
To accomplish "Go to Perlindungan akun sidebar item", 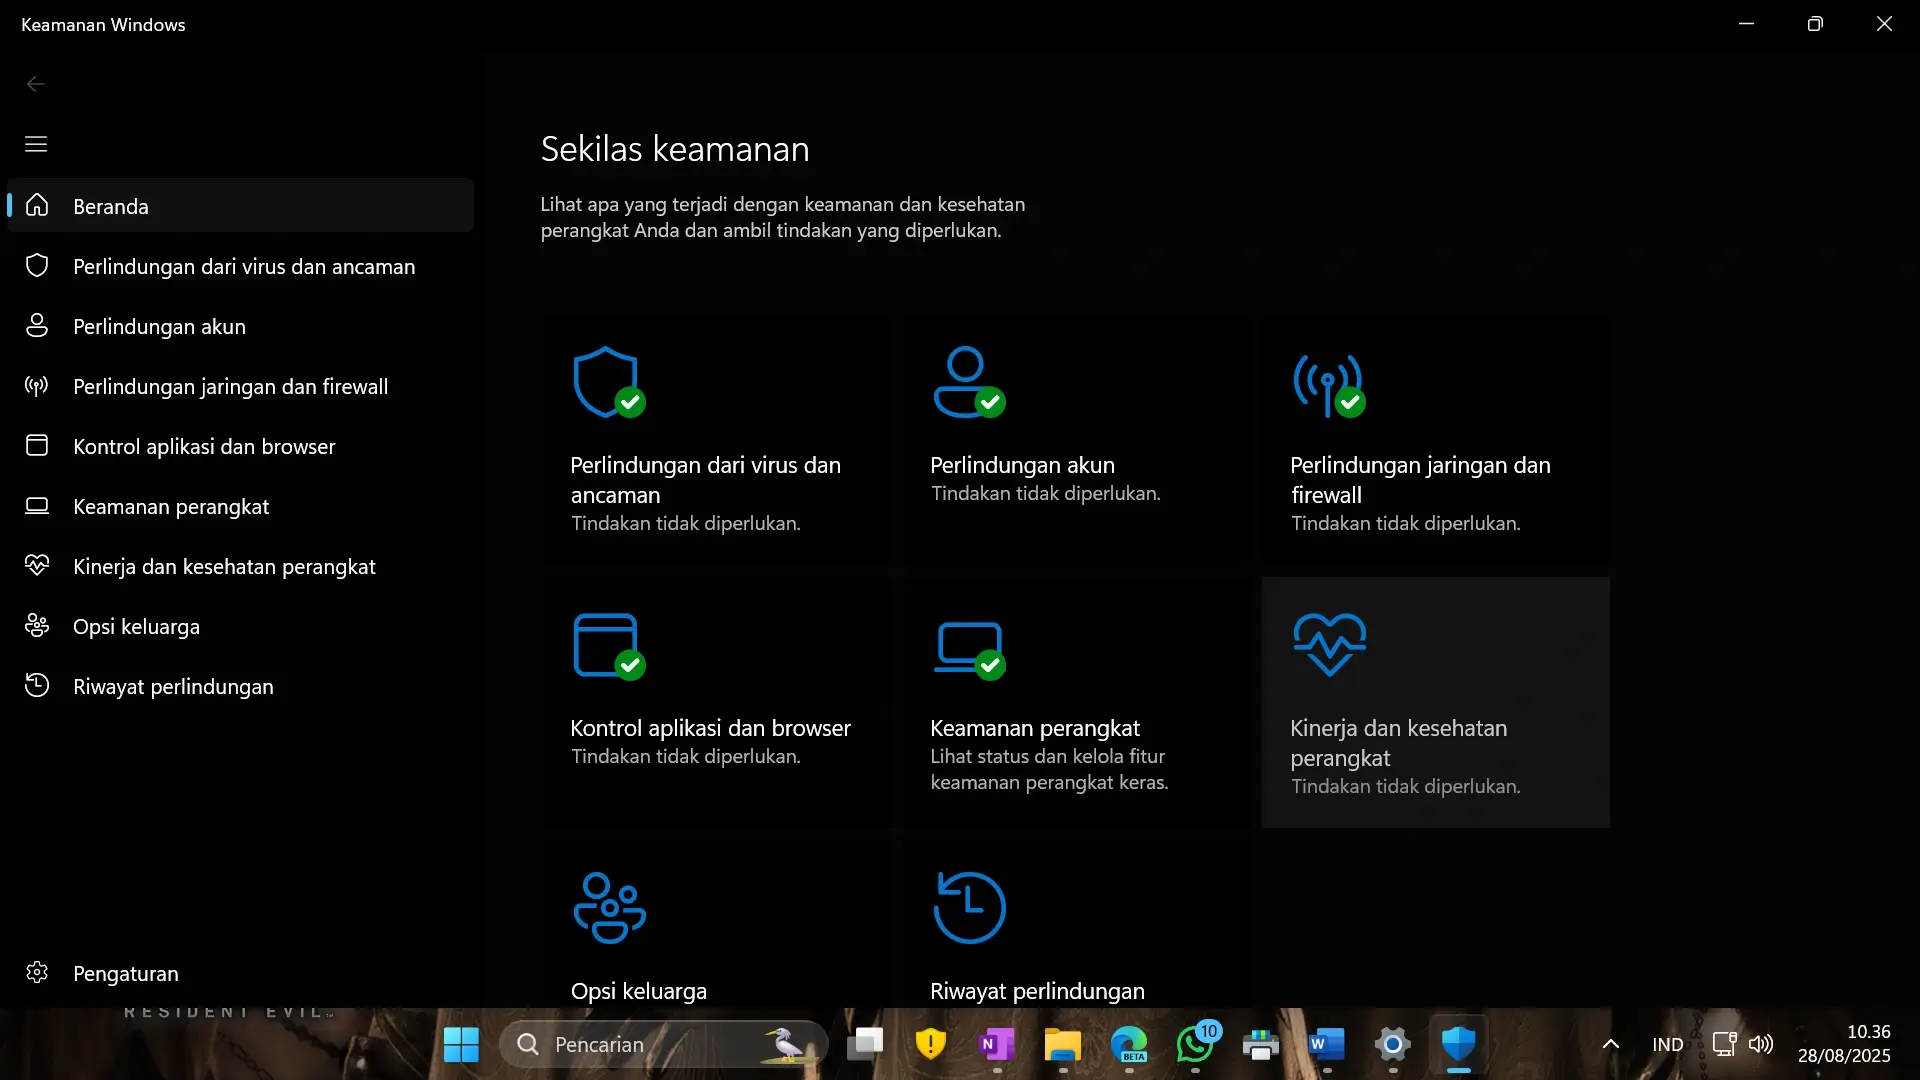I will [x=241, y=325].
